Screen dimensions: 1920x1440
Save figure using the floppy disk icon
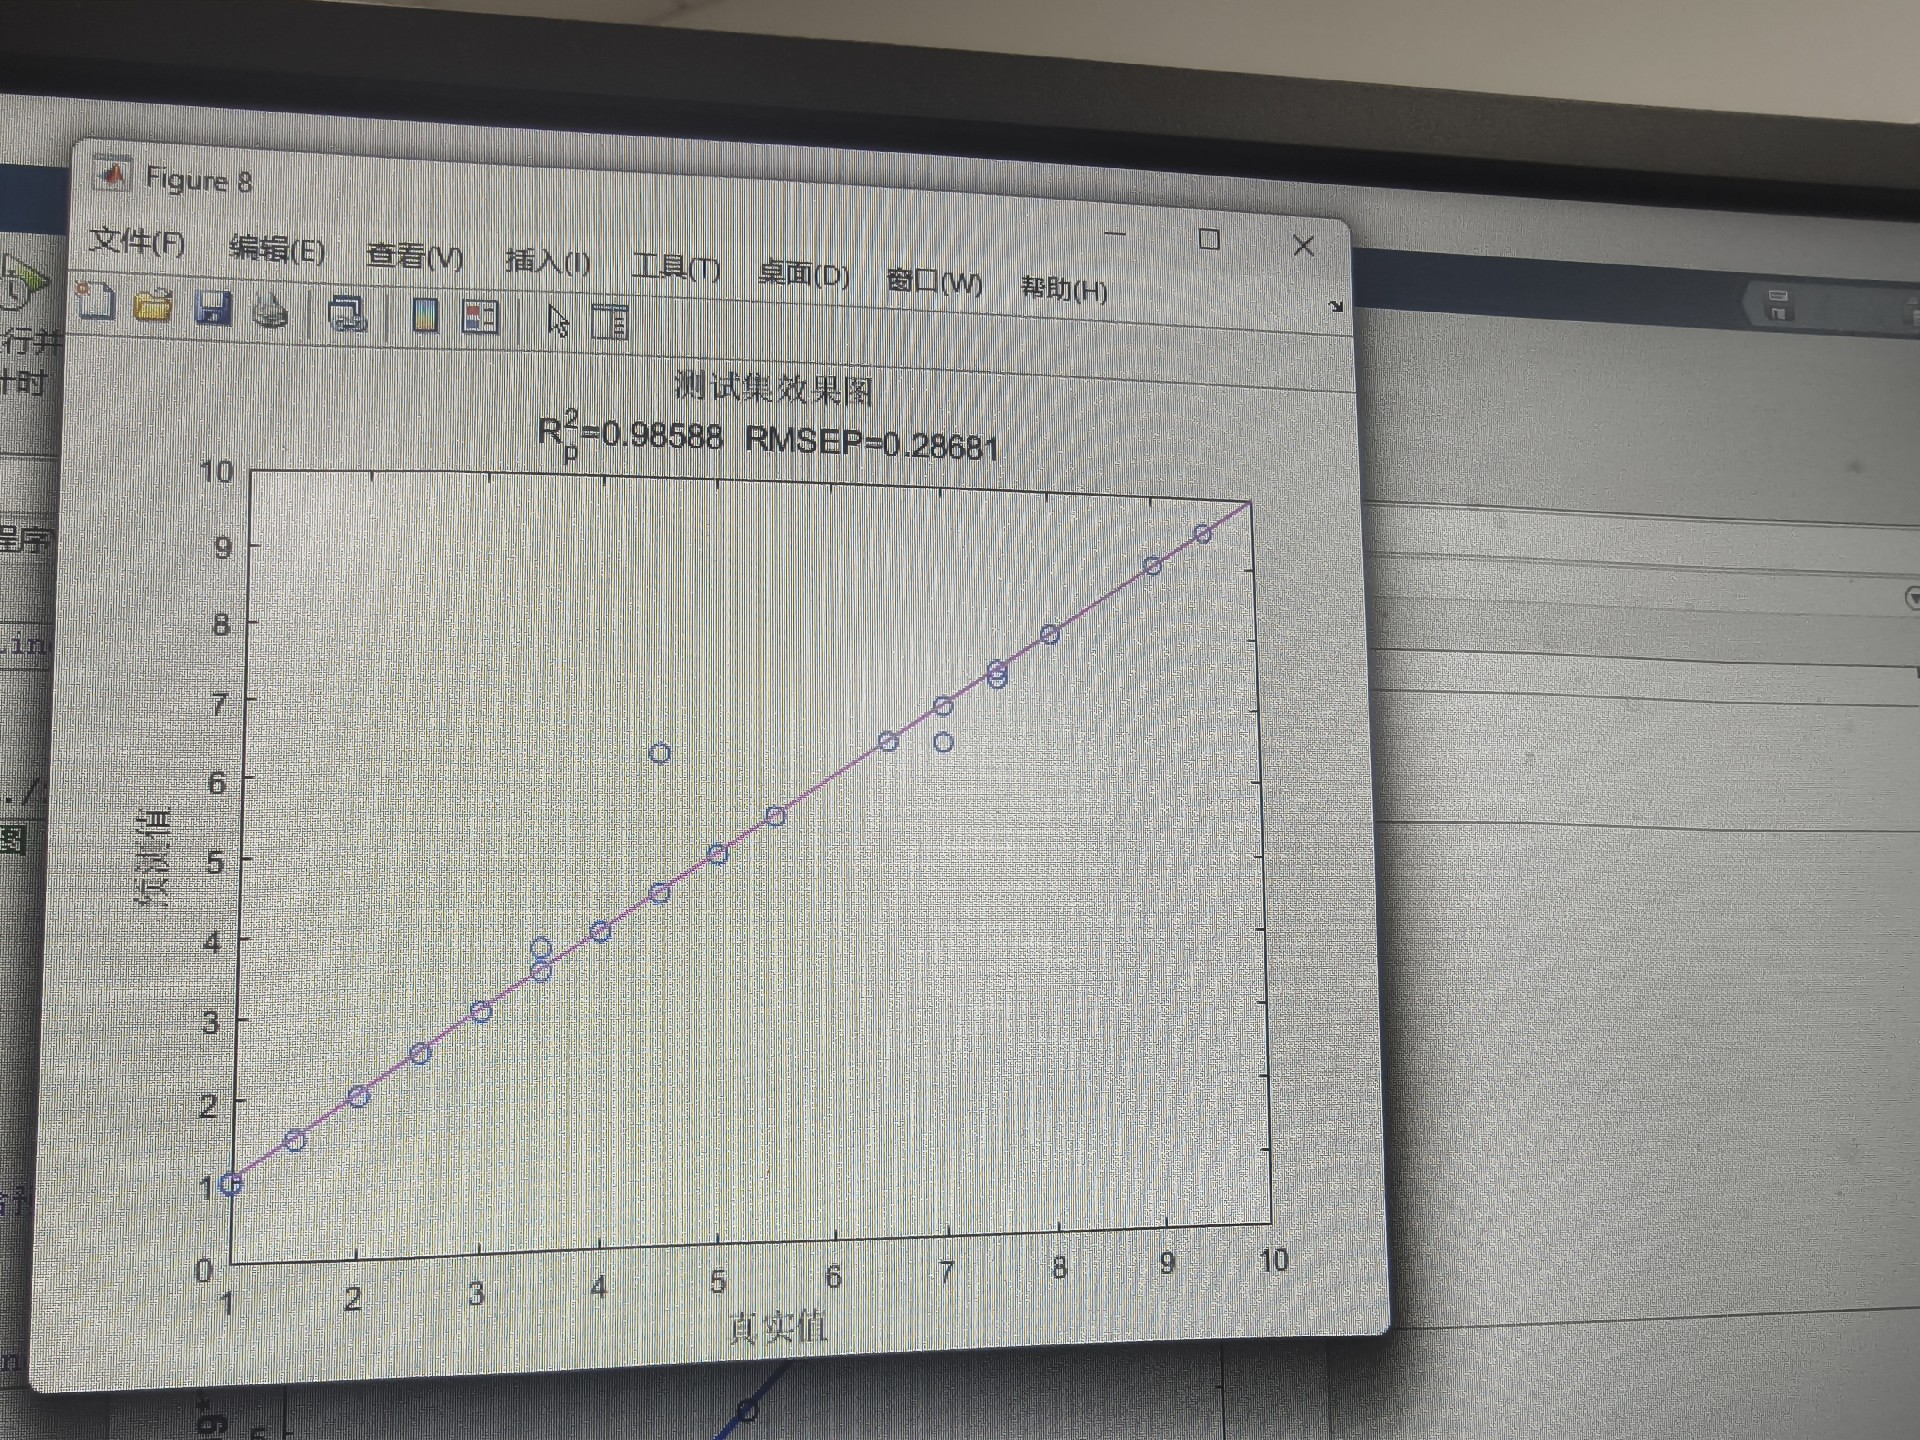pos(212,308)
